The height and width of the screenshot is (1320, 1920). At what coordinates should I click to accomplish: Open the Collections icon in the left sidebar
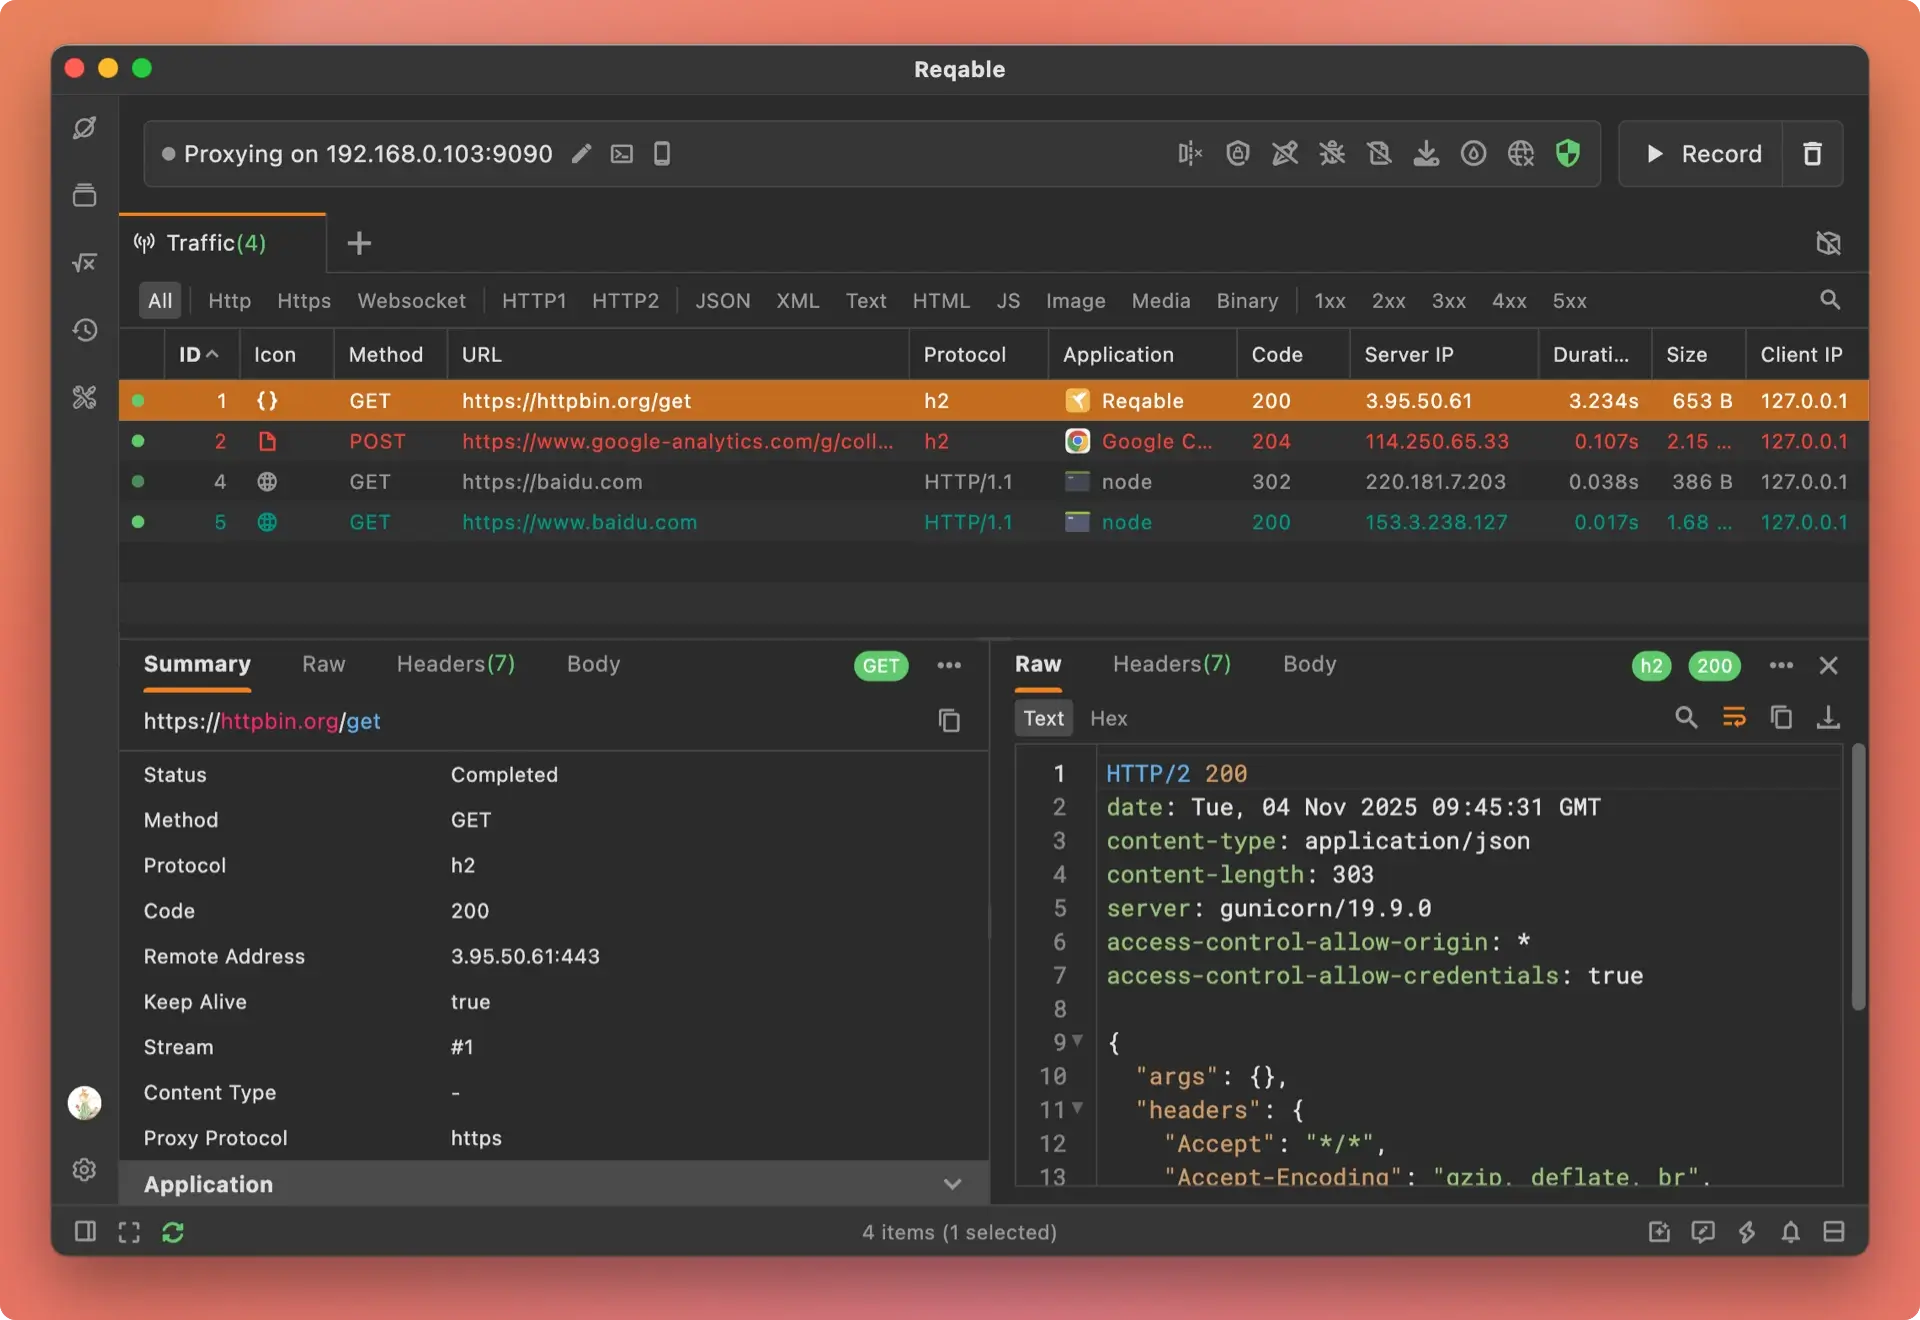coord(84,195)
